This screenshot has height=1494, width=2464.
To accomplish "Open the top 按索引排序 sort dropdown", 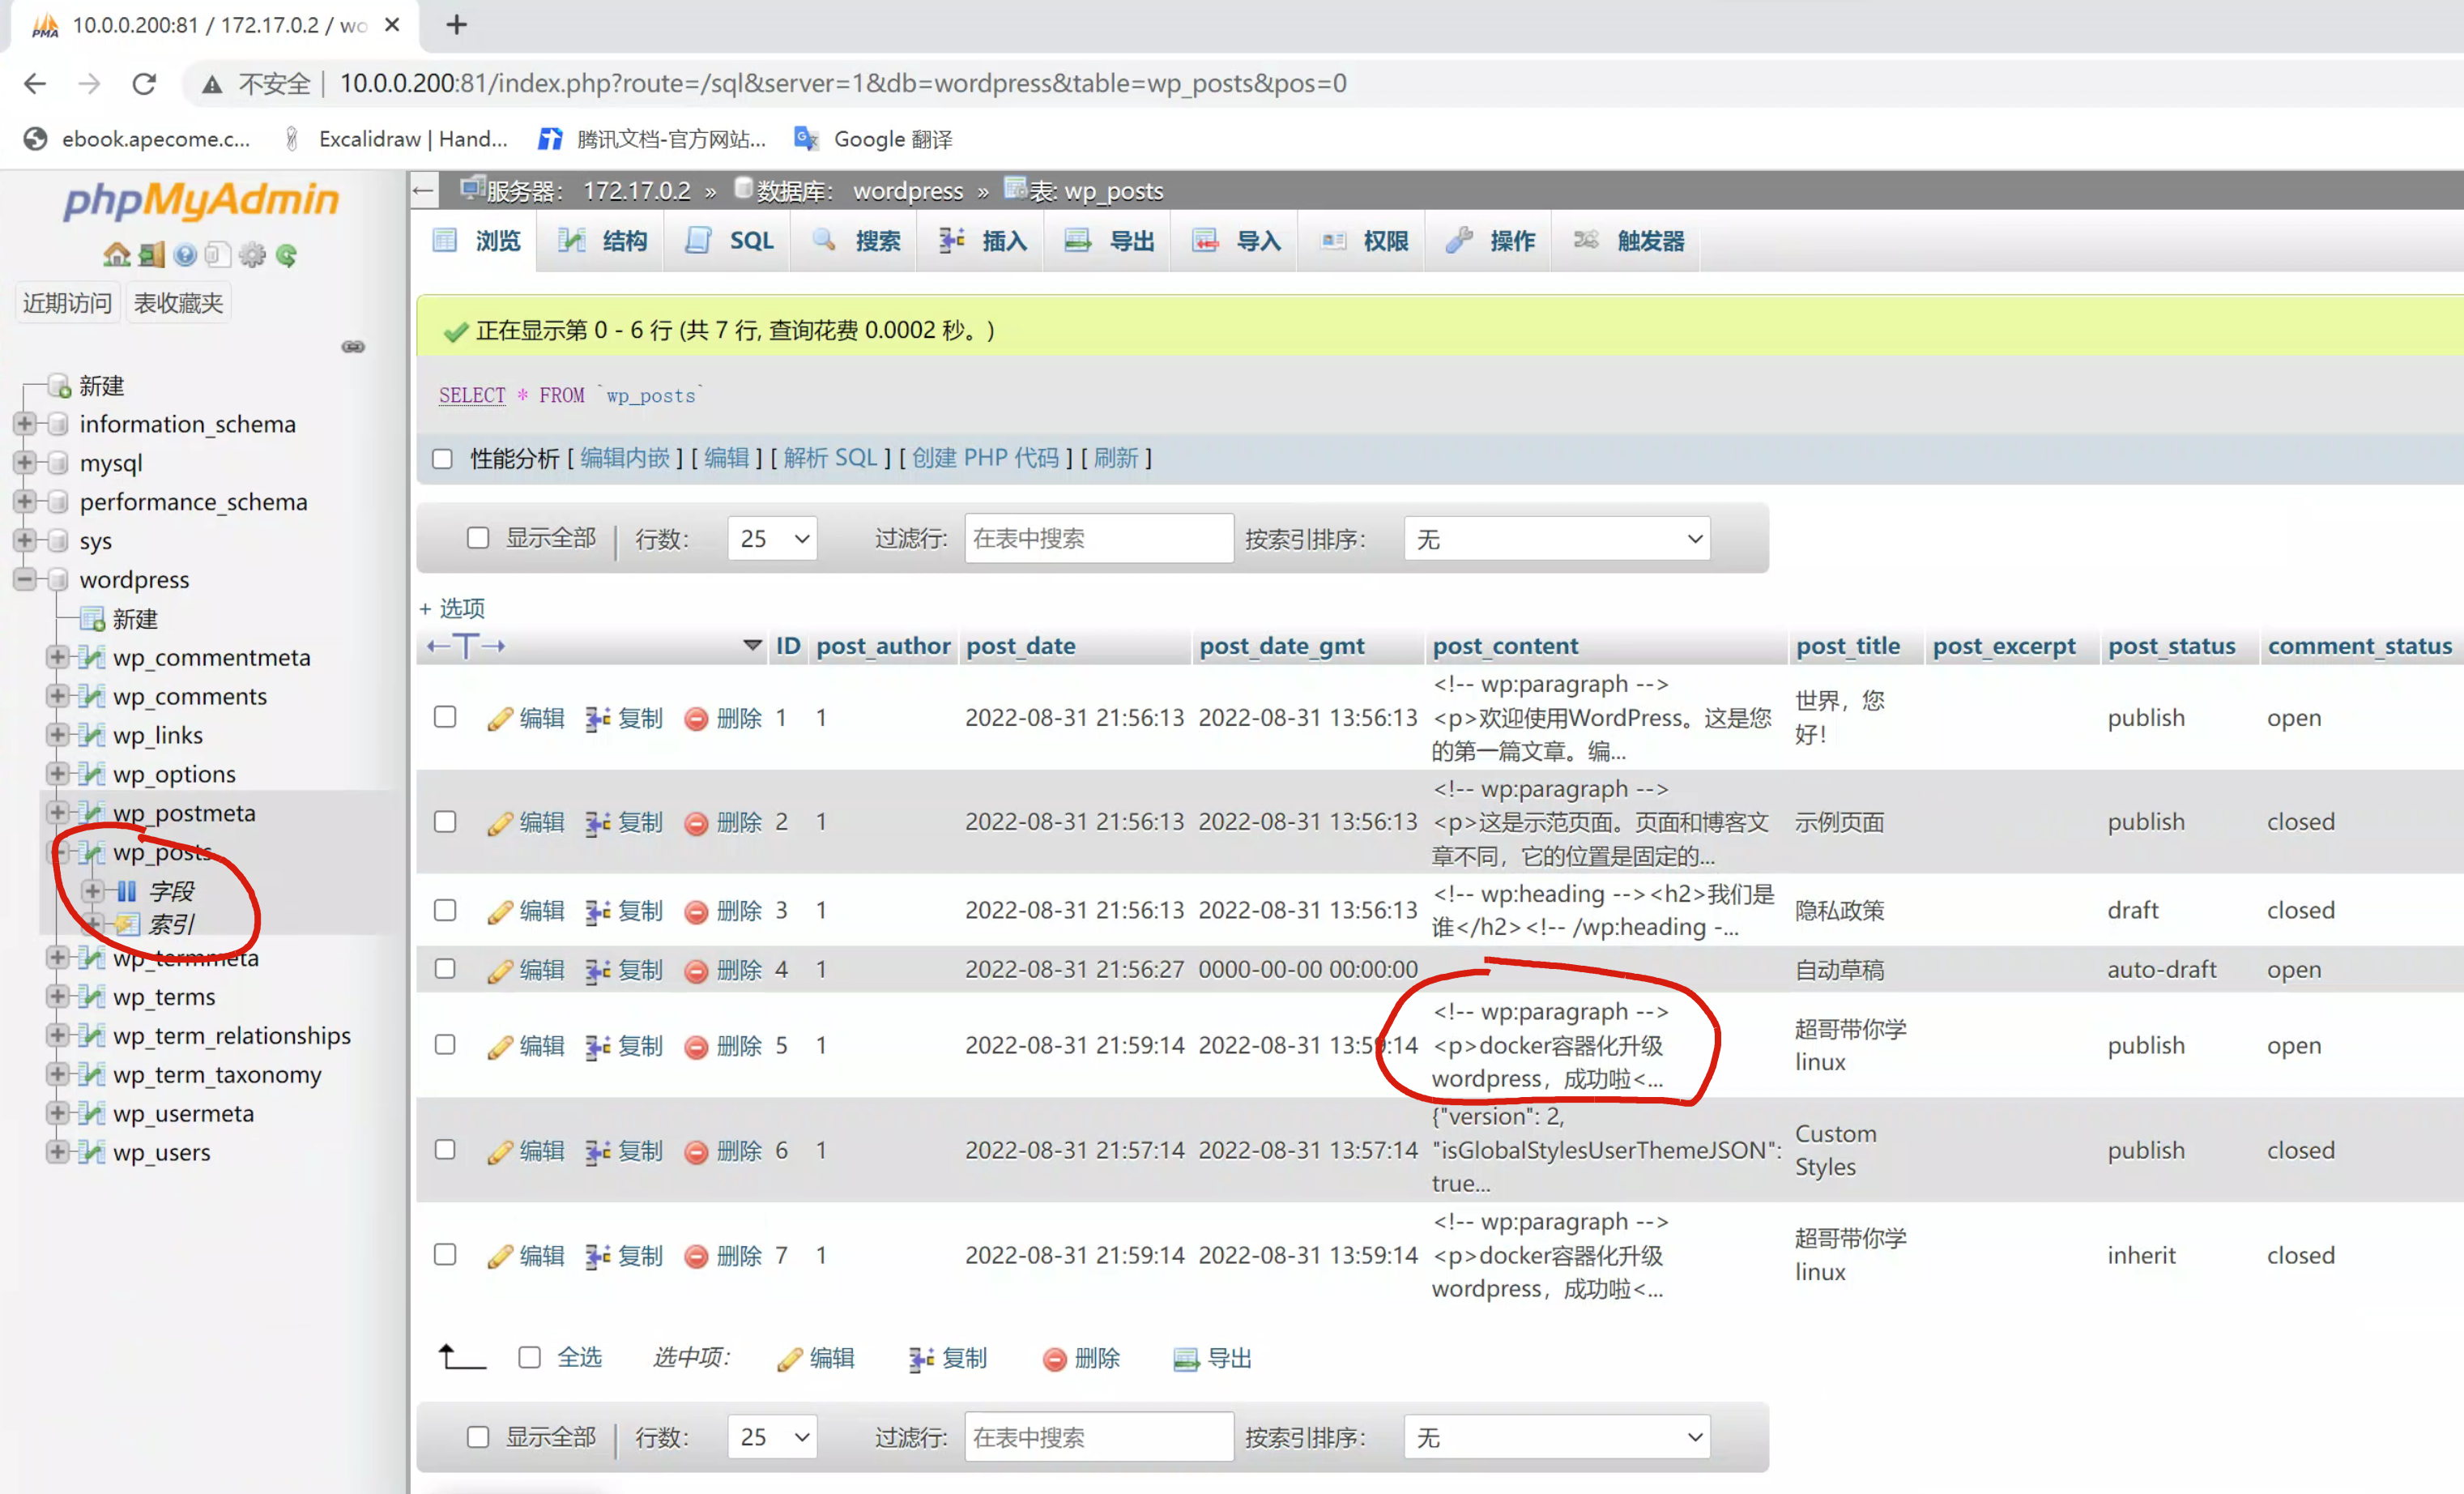I will [x=1556, y=539].
